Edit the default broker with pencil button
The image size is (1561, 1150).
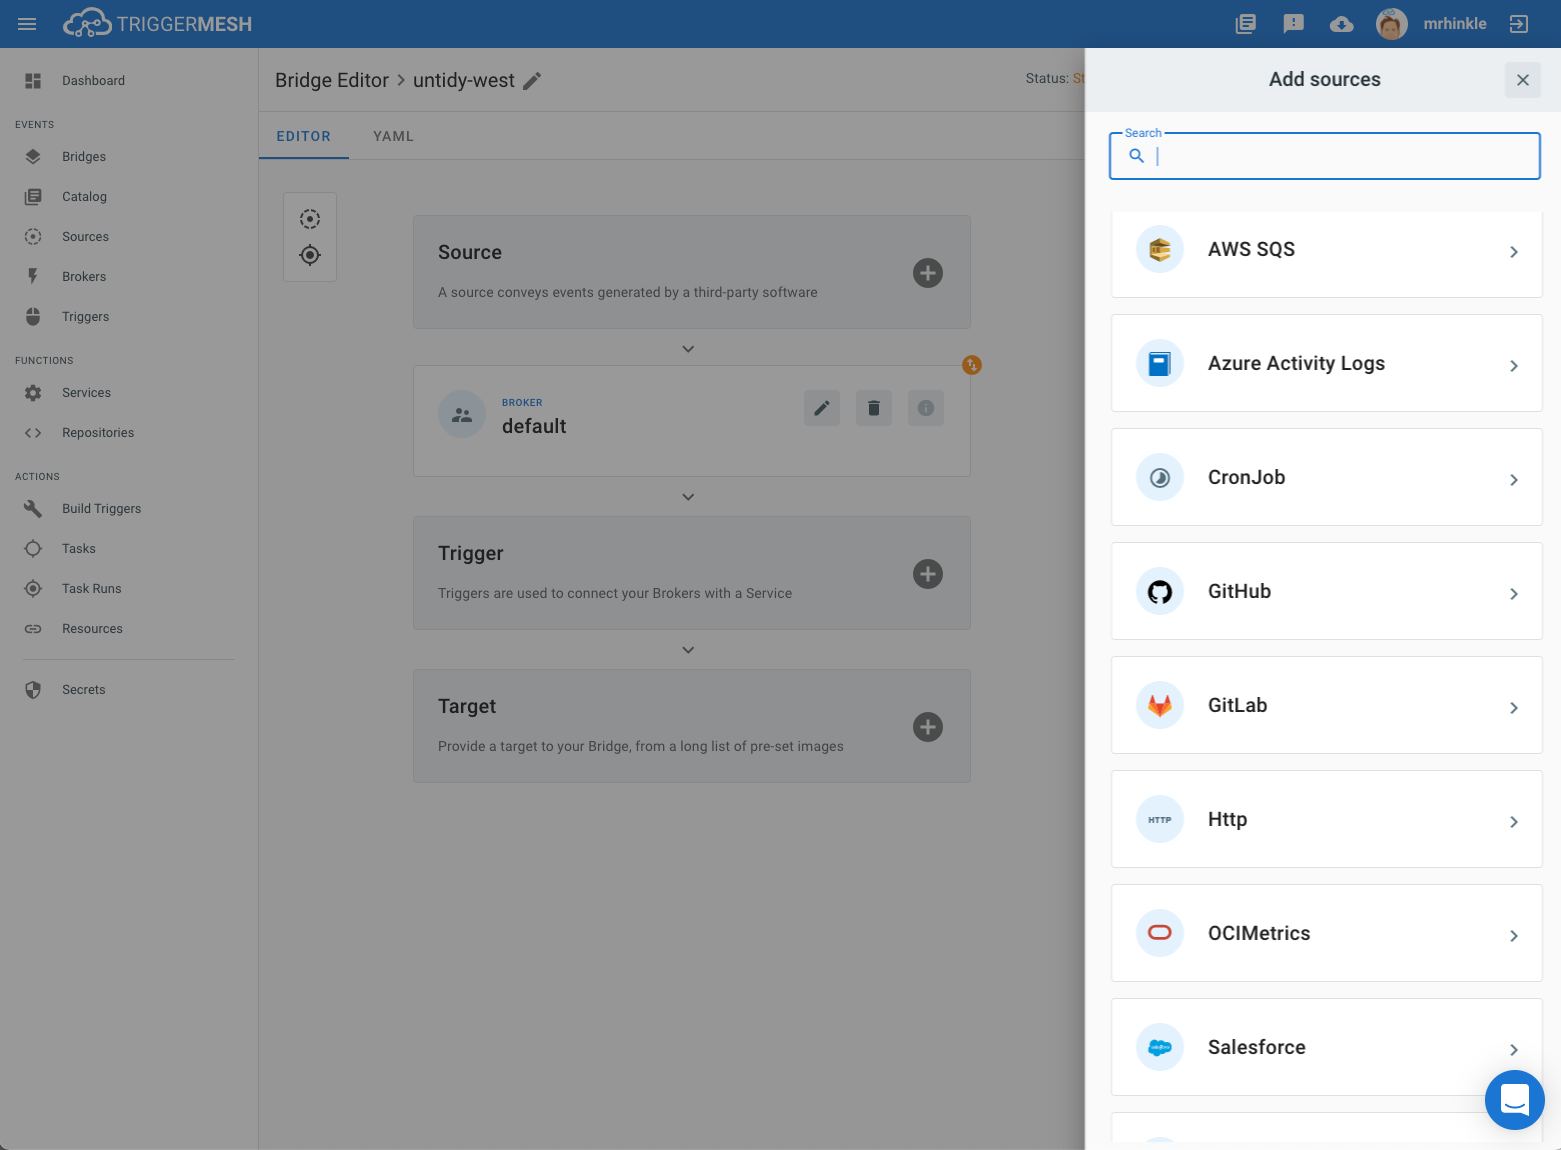coord(822,408)
